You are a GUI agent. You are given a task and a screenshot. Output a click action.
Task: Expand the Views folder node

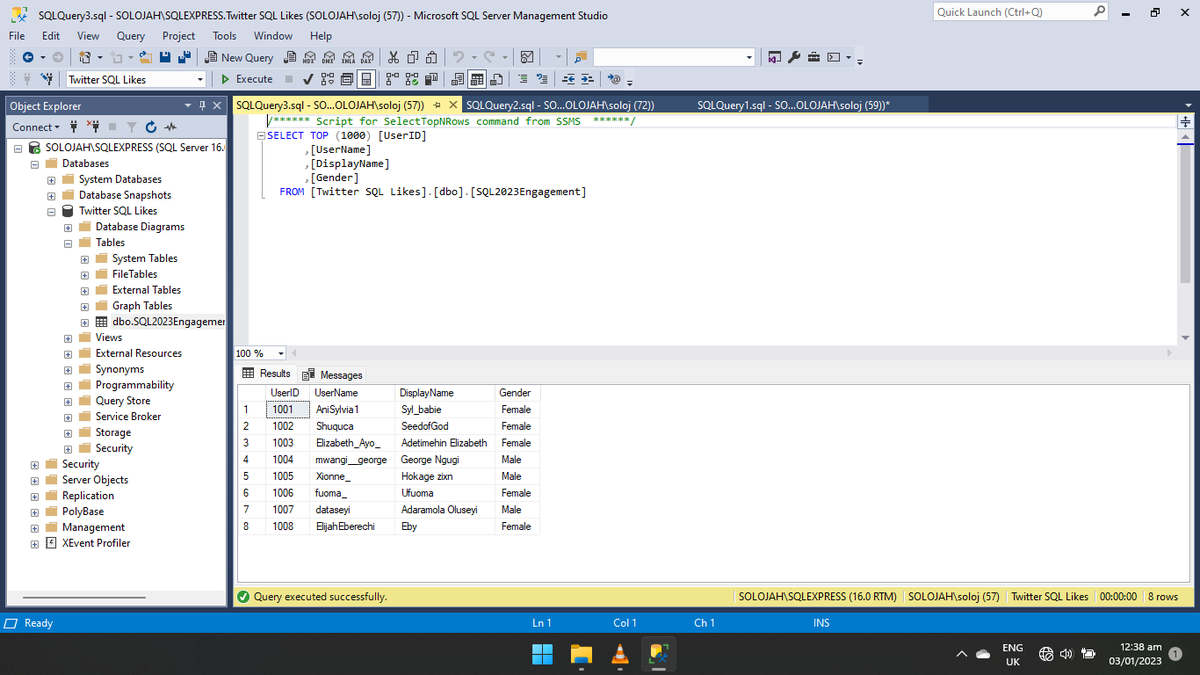pyautogui.click(x=69, y=338)
